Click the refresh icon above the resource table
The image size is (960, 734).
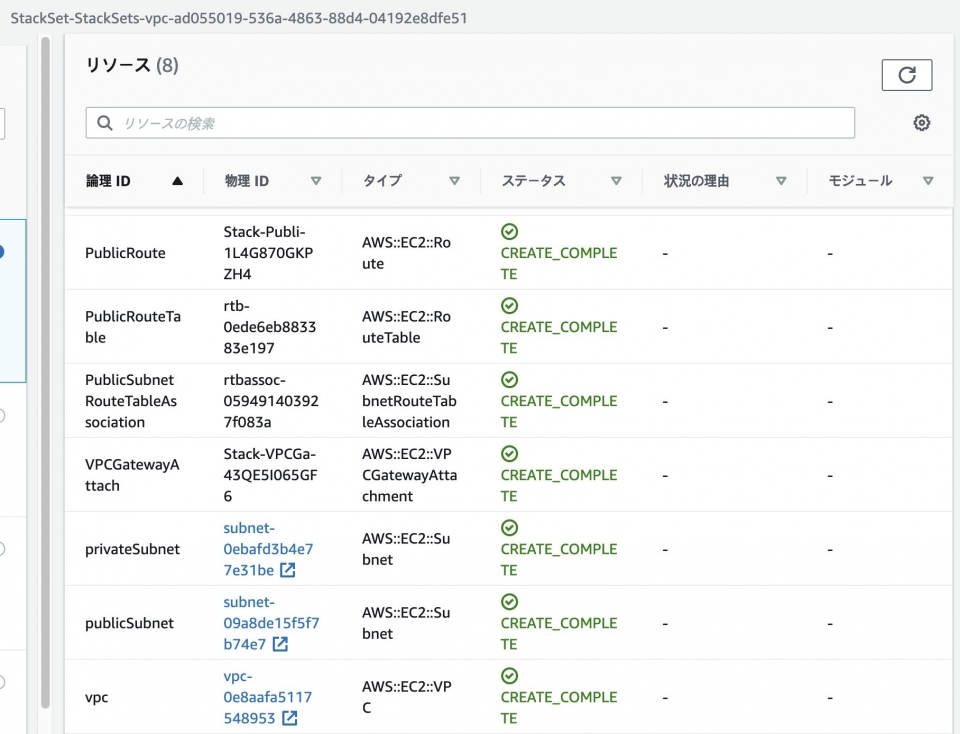(x=907, y=74)
